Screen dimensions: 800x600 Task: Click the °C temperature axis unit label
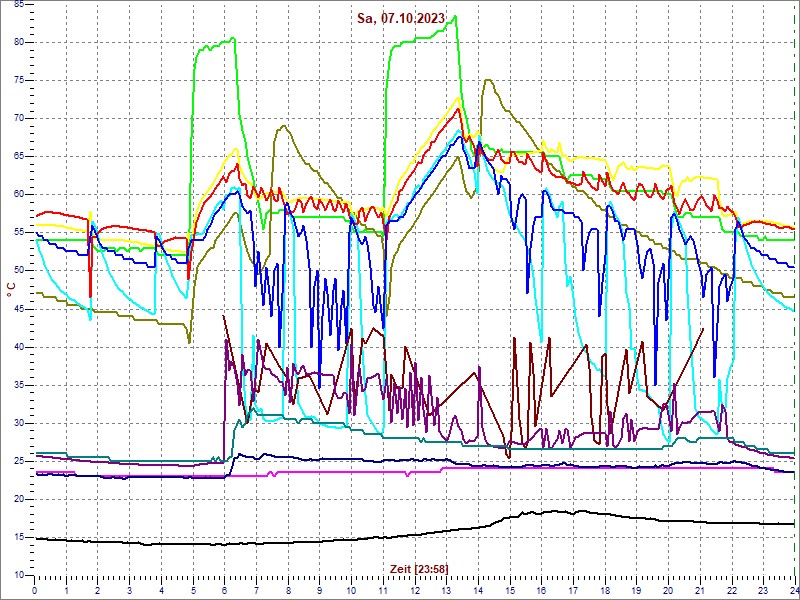(x=11, y=290)
